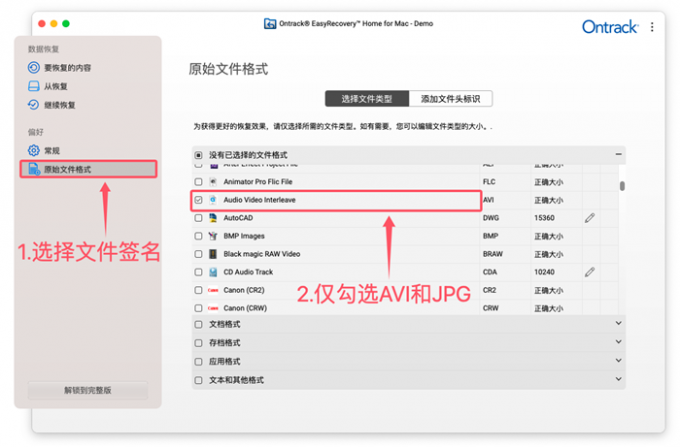The width and height of the screenshot is (680, 447).
Task: Check the Black magic RAW Video checkbox
Action: tap(198, 254)
